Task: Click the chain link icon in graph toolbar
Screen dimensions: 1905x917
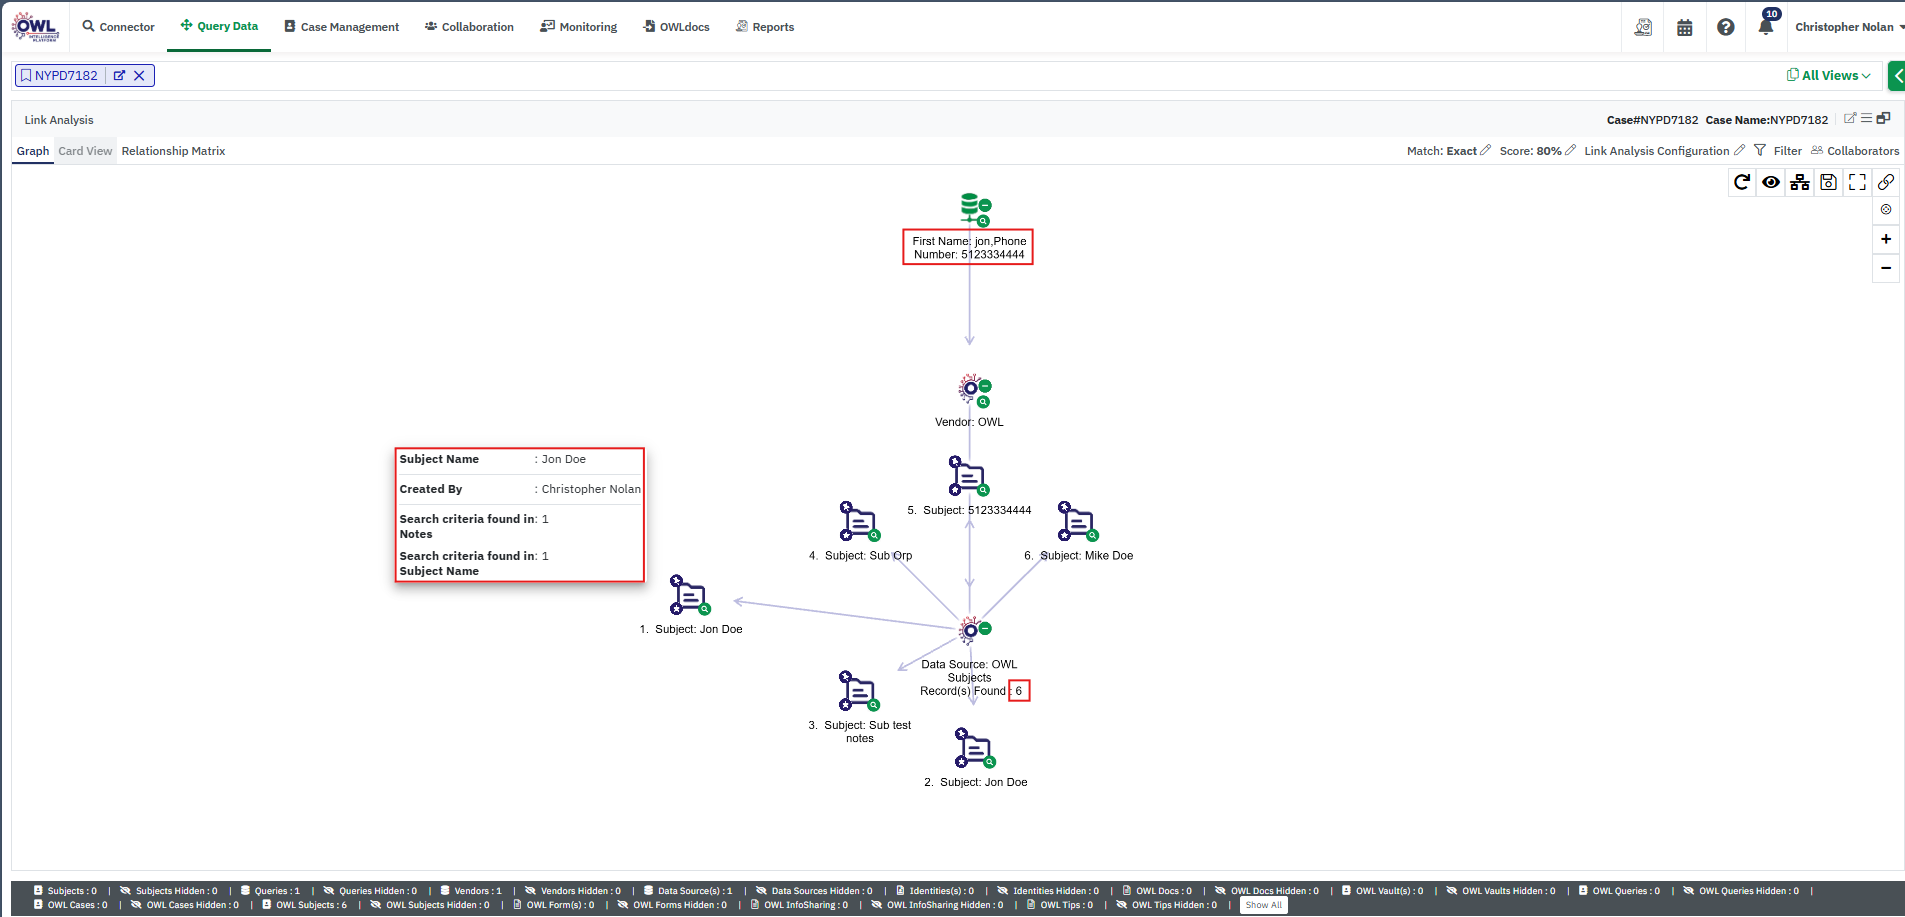Action: click(1886, 182)
